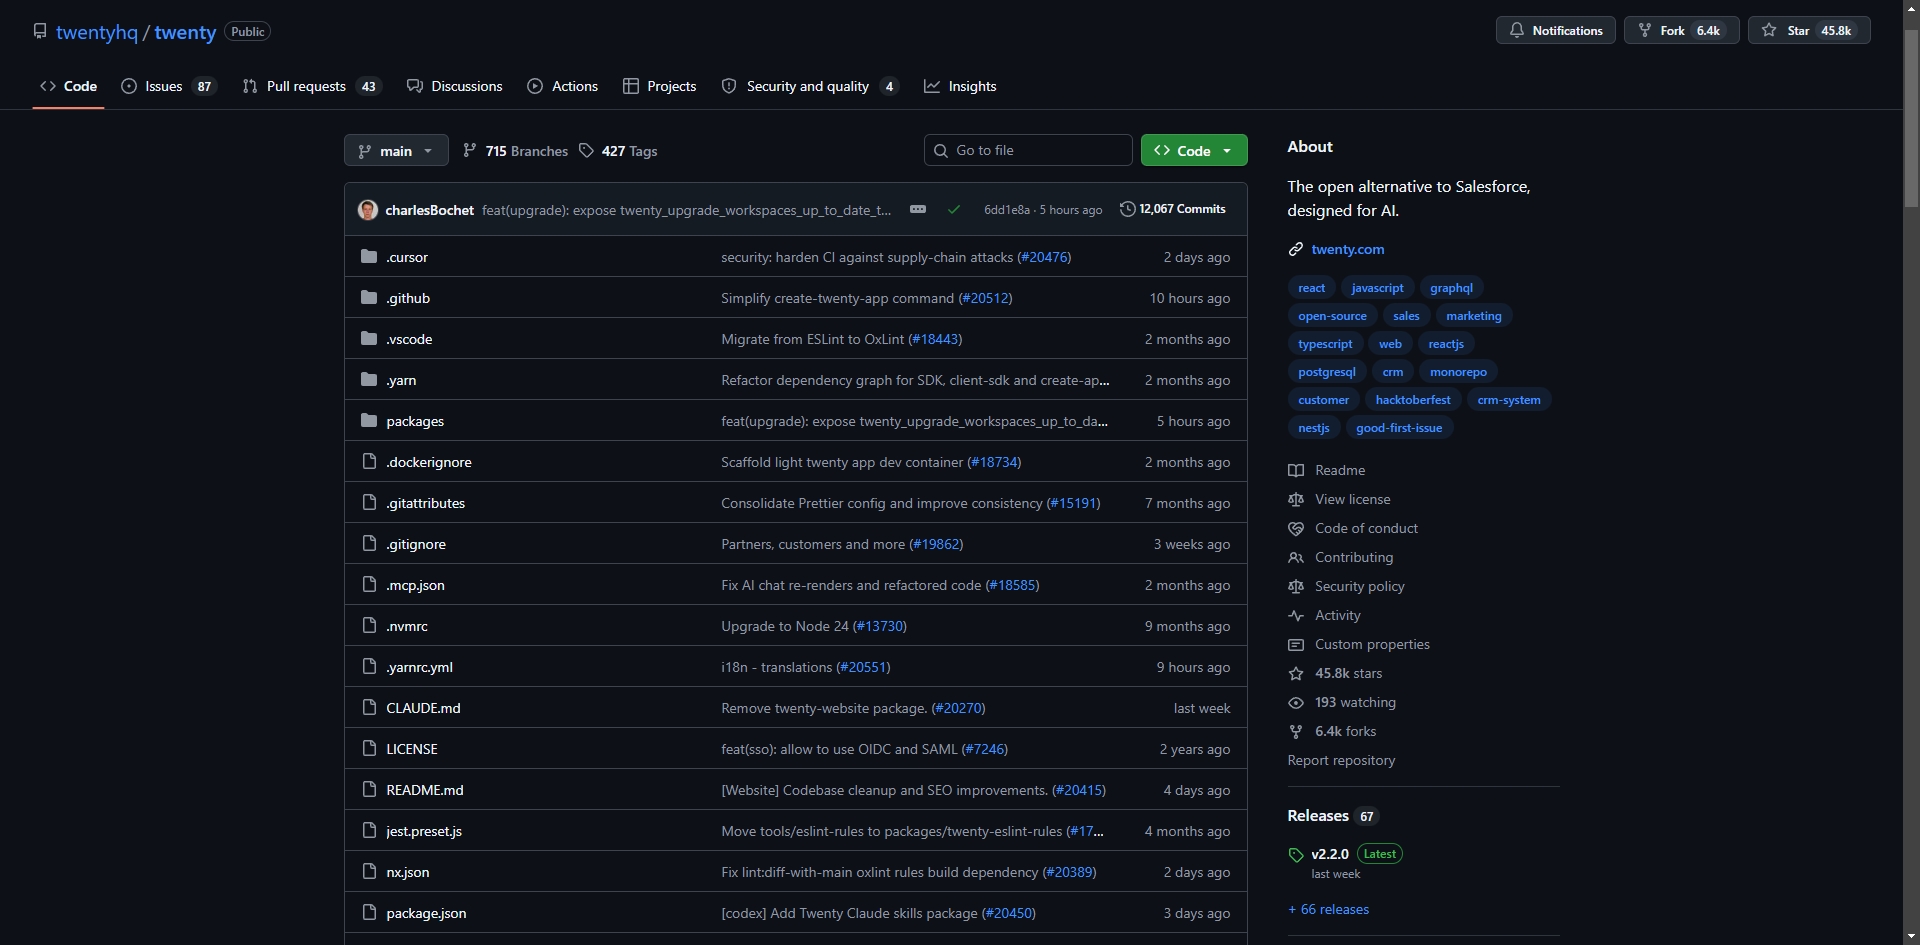Image resolution: width=1920 pixels, height=945 pixels.
Task: Open pull request #20476 link
Action: point(1044,257)
